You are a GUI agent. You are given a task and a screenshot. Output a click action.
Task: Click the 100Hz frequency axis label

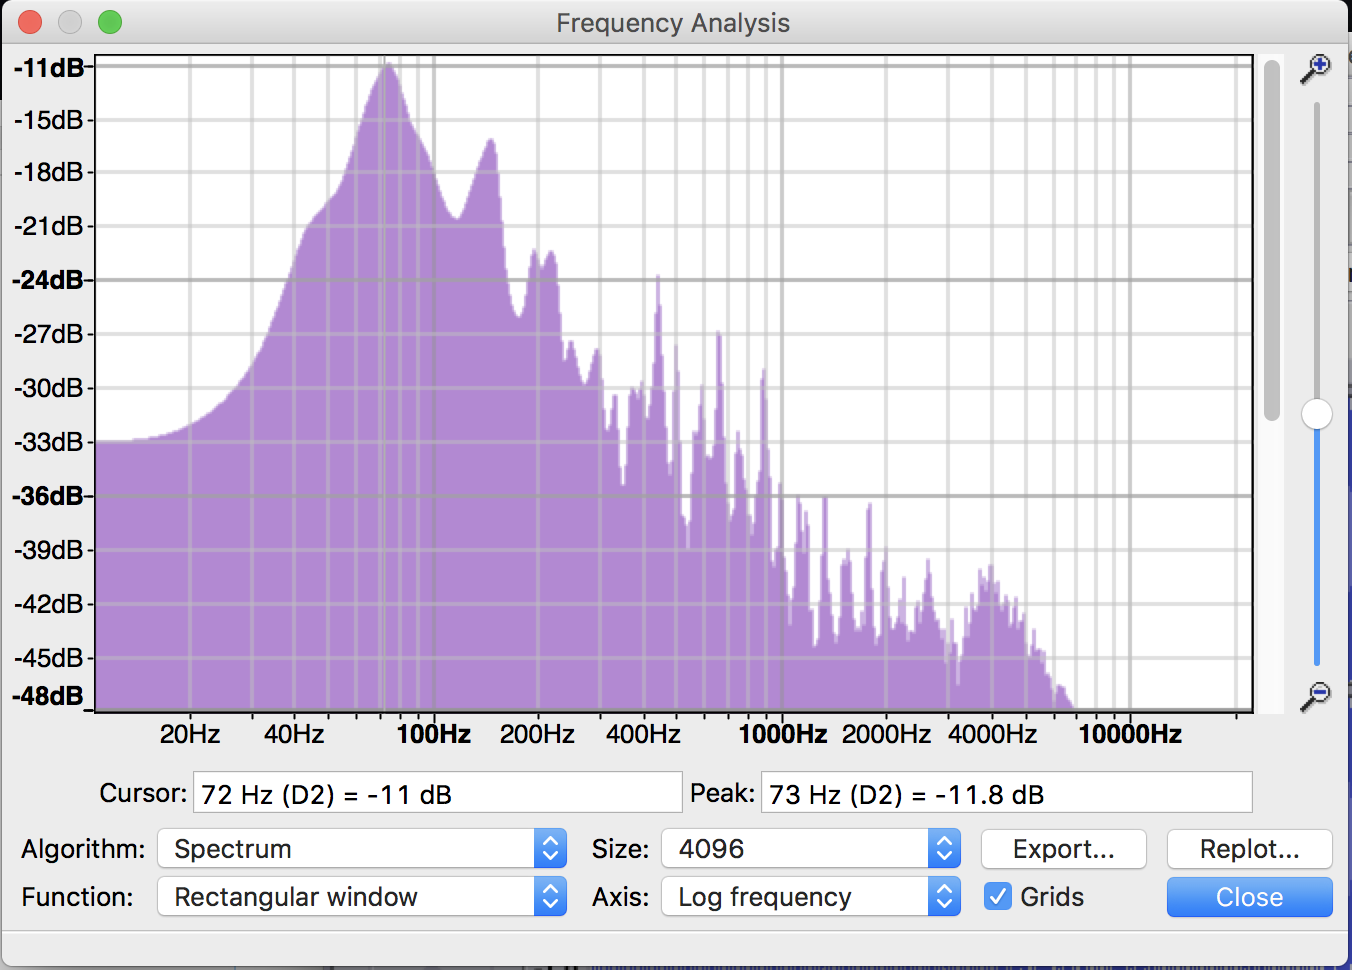point(434,734)
